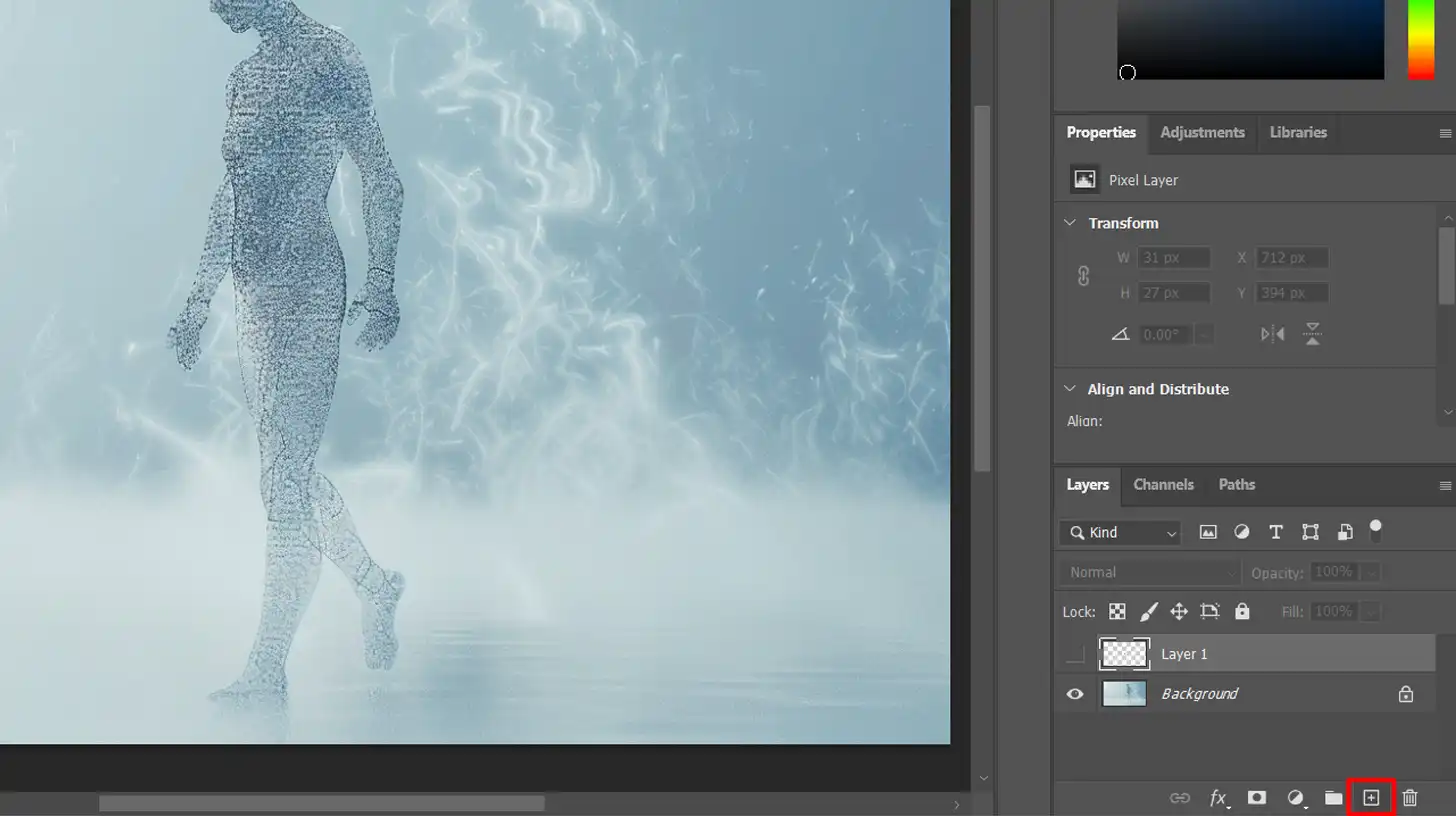This screenshot has height=816, width=1456.
Task: Click the canvas vertical scrollbar thumb
Action: click(983, 288)
